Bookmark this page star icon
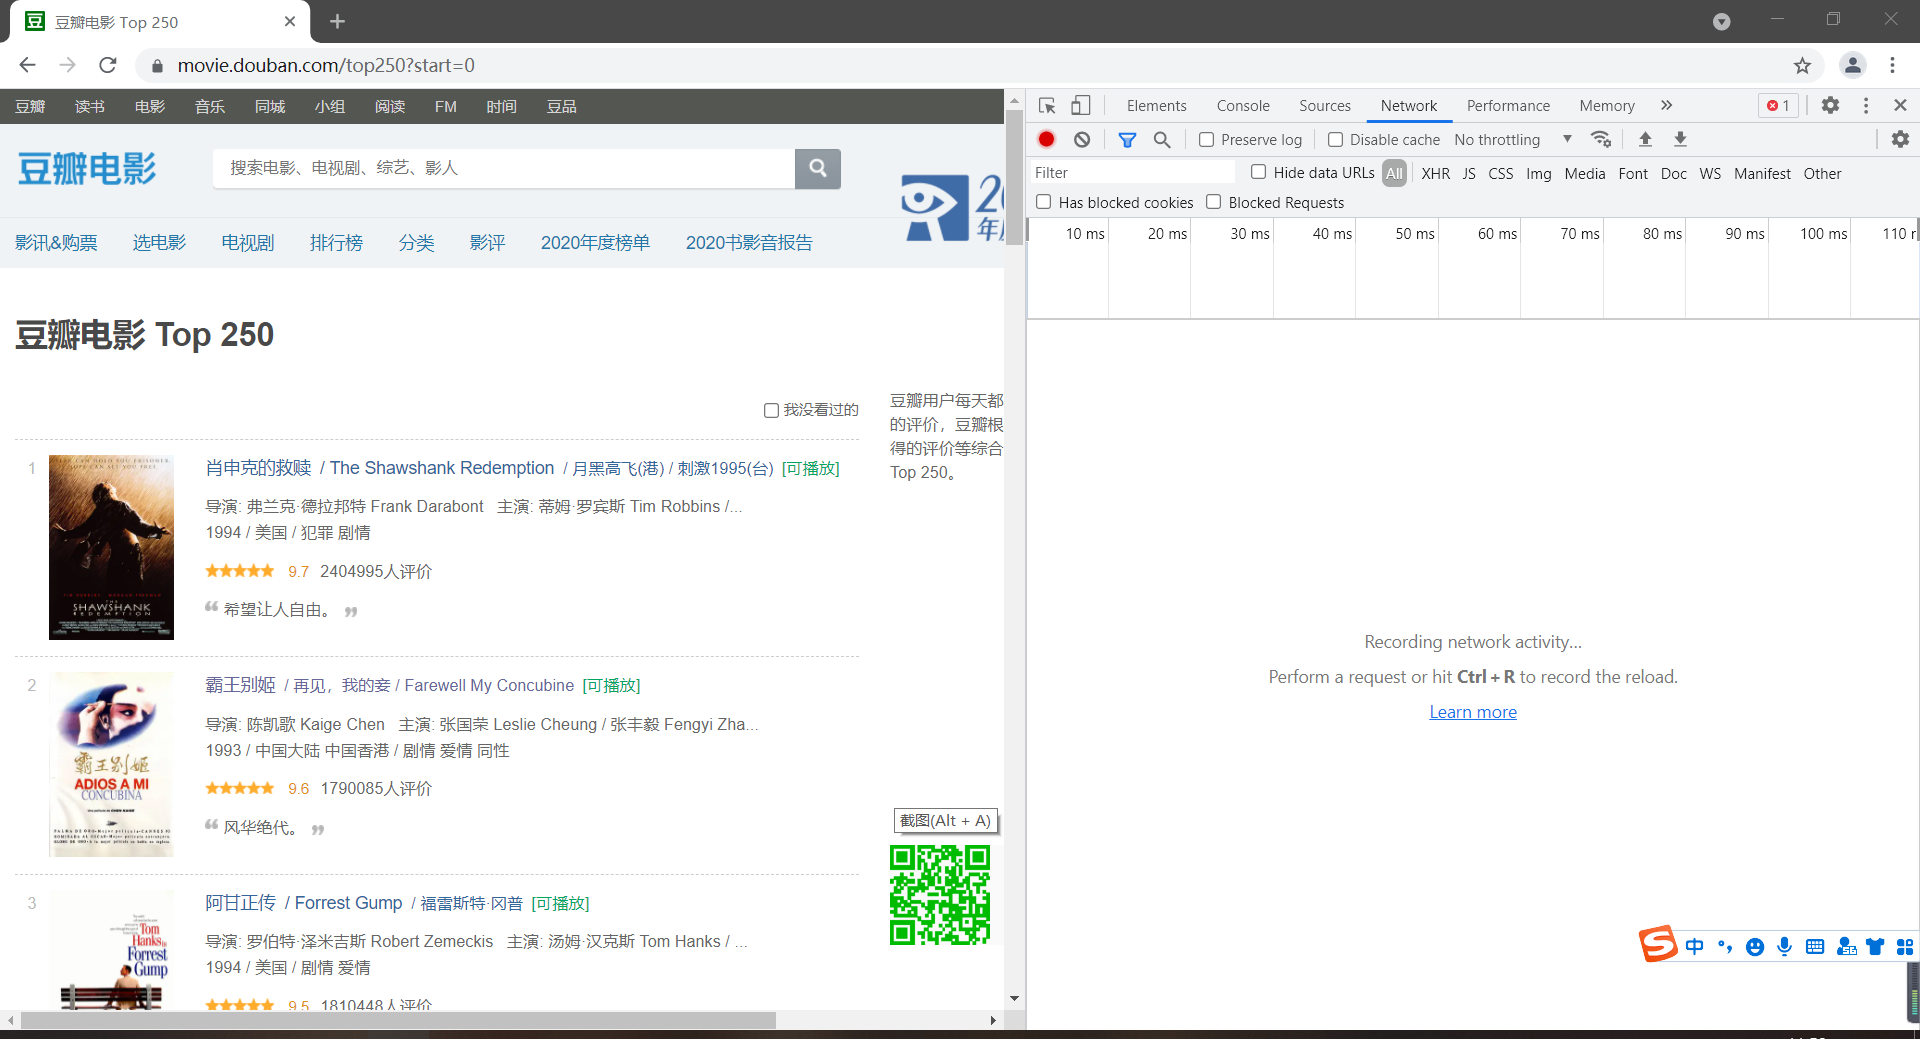The width and height of the screenshot is (1920, 1039). point(1802,66)
